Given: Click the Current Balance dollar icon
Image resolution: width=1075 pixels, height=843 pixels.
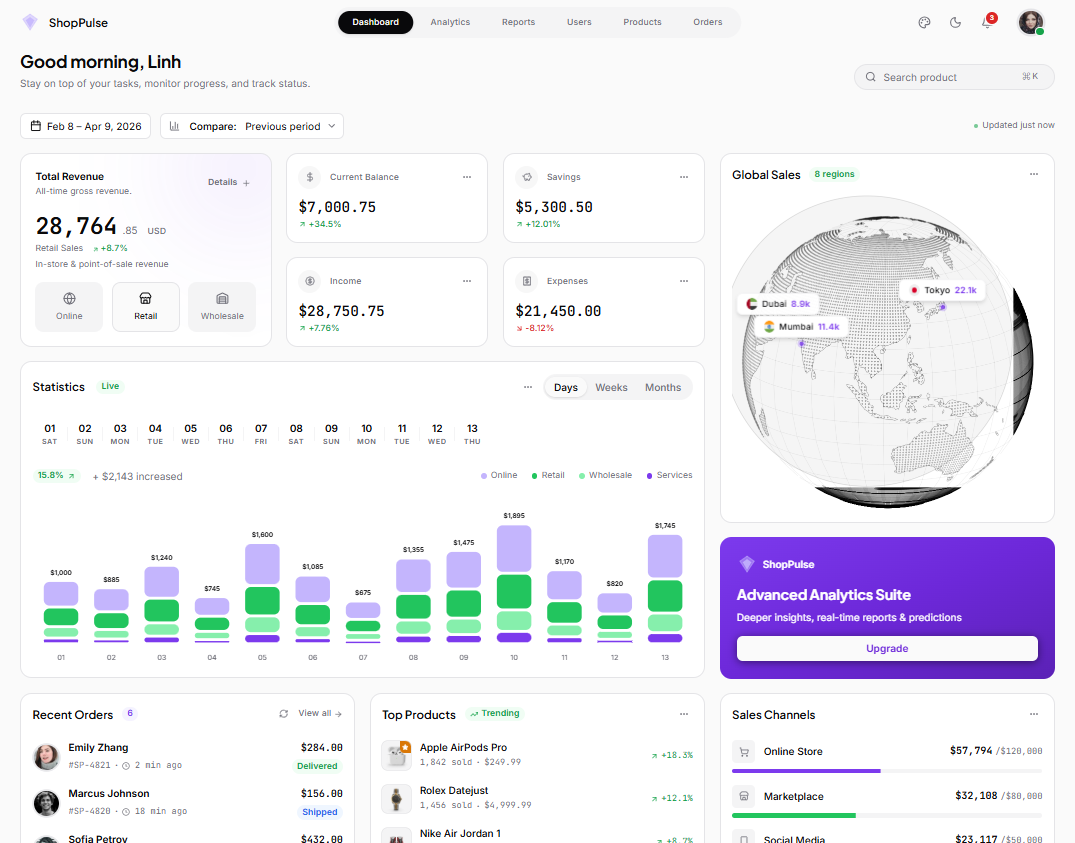Looking at the screenshot, I should tap(310, 177).
